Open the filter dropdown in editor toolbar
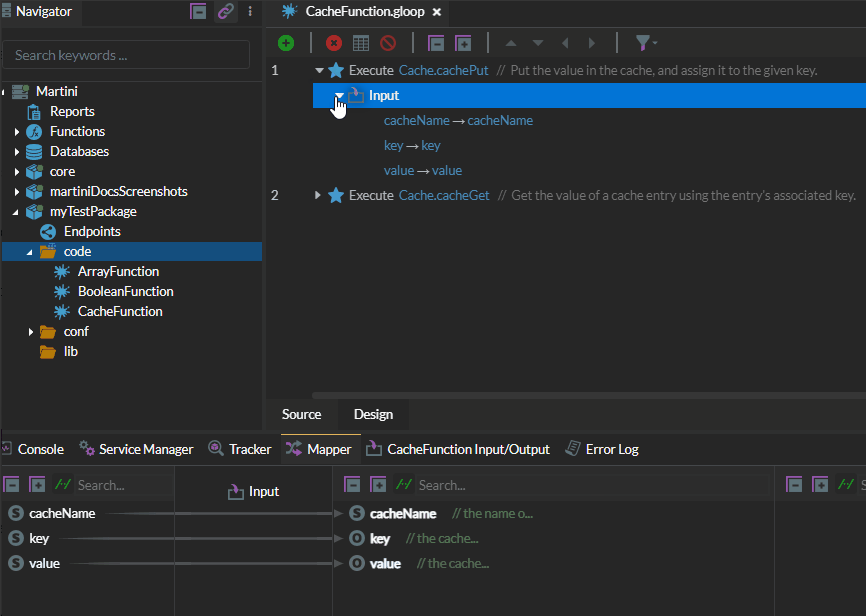Image resolution: width=866 pixels, height=616 pixels. tap(646, 43)
